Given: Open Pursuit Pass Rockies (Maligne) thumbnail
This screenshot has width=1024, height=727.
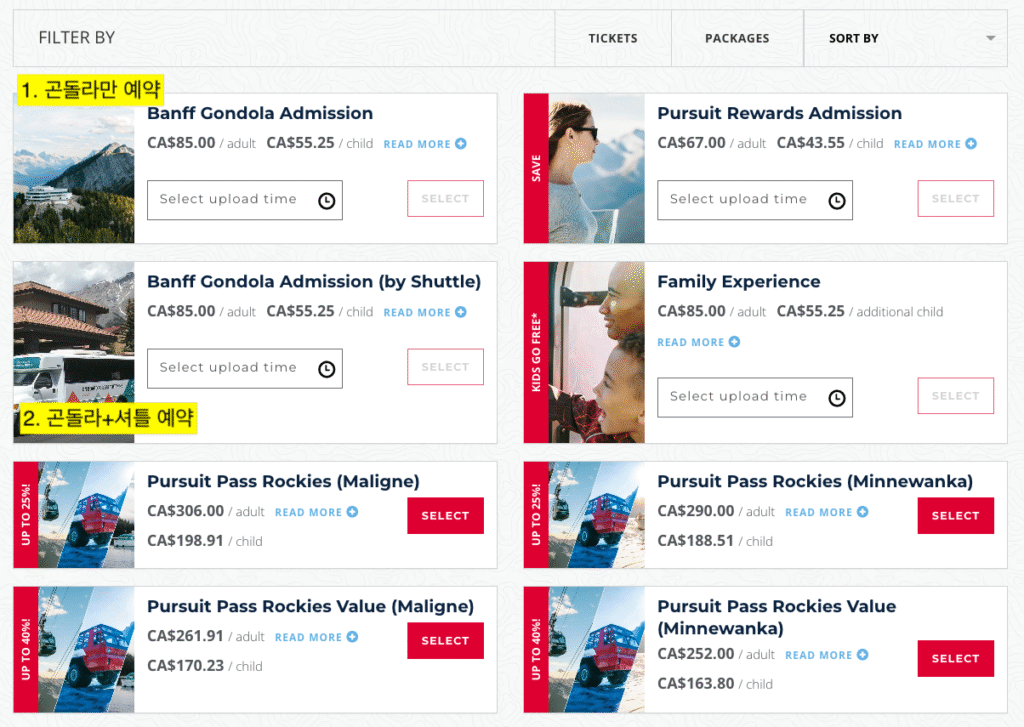Looking at the screenshot, I should click(86, 515).
